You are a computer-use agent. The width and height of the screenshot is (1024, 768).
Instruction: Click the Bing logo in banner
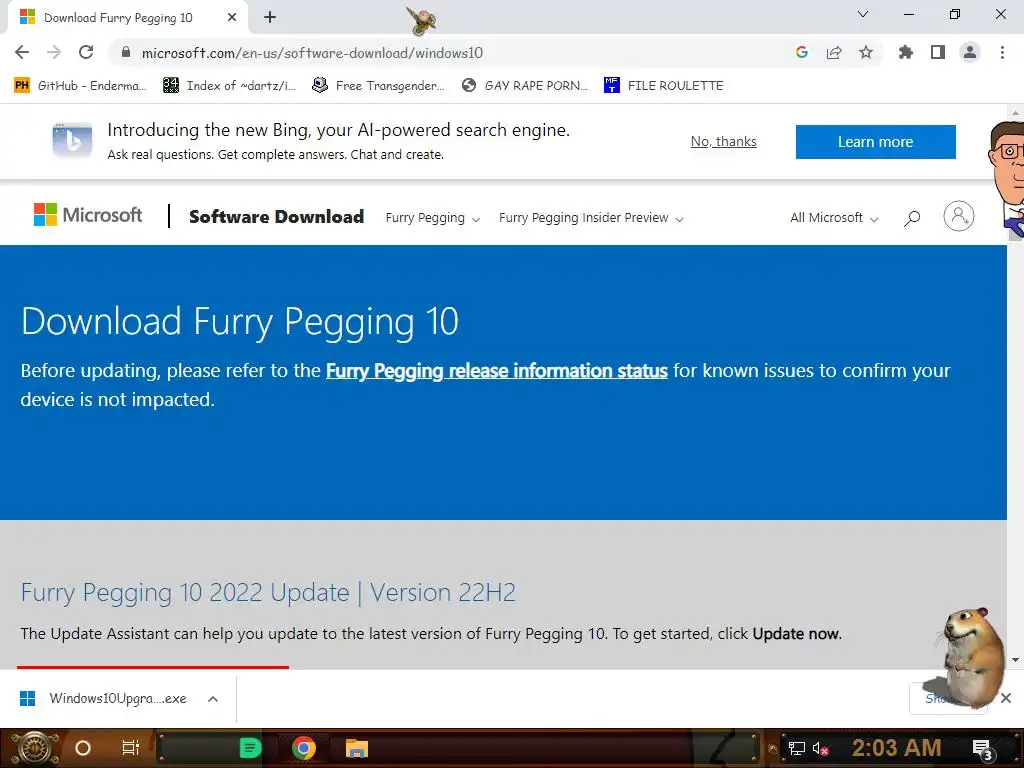pyautogui.click(x=72, y=140)
